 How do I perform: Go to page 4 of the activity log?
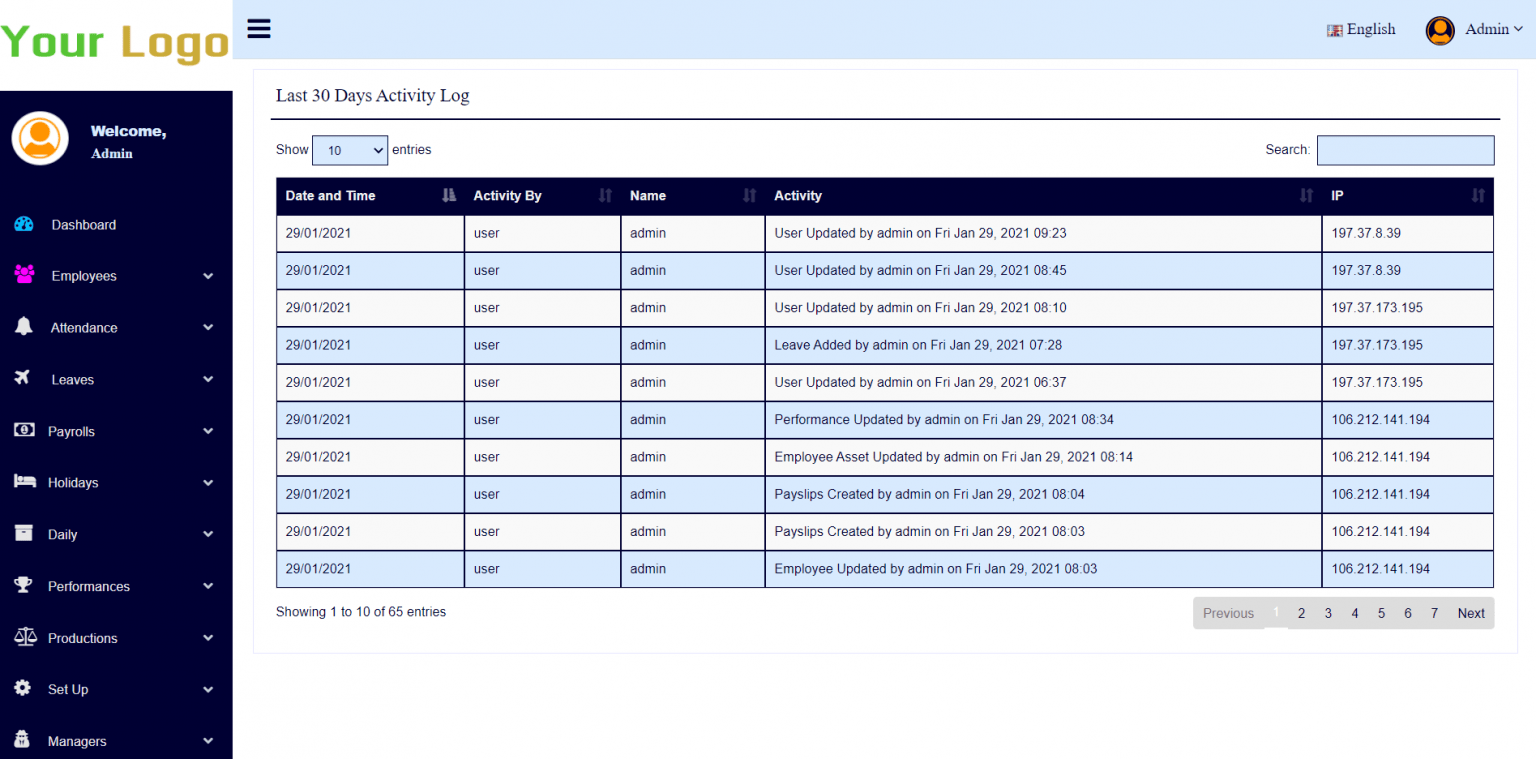[x=1354, y=613]
